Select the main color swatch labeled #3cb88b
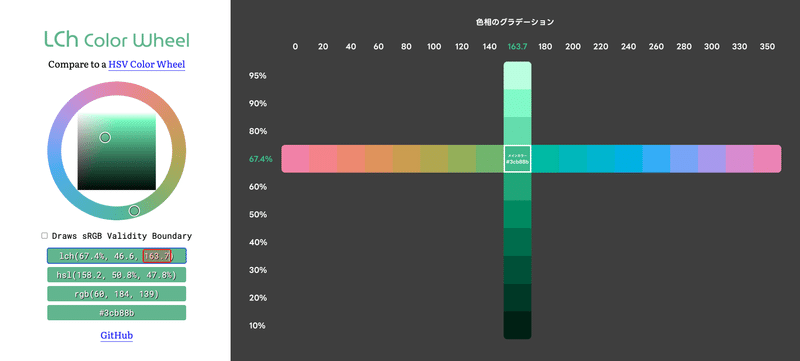 tap(517, 159)
